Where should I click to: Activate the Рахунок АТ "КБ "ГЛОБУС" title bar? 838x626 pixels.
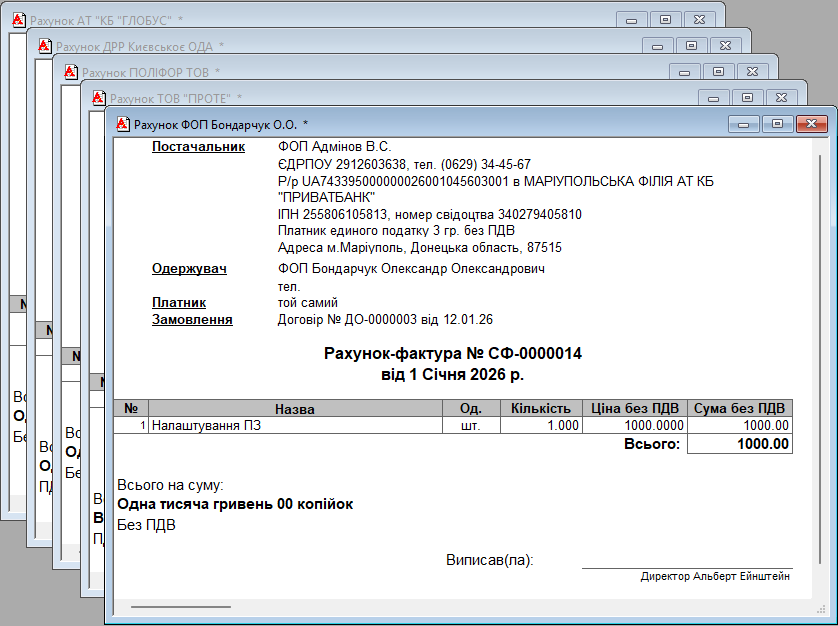pyautogui.click(x=300, y=20)
